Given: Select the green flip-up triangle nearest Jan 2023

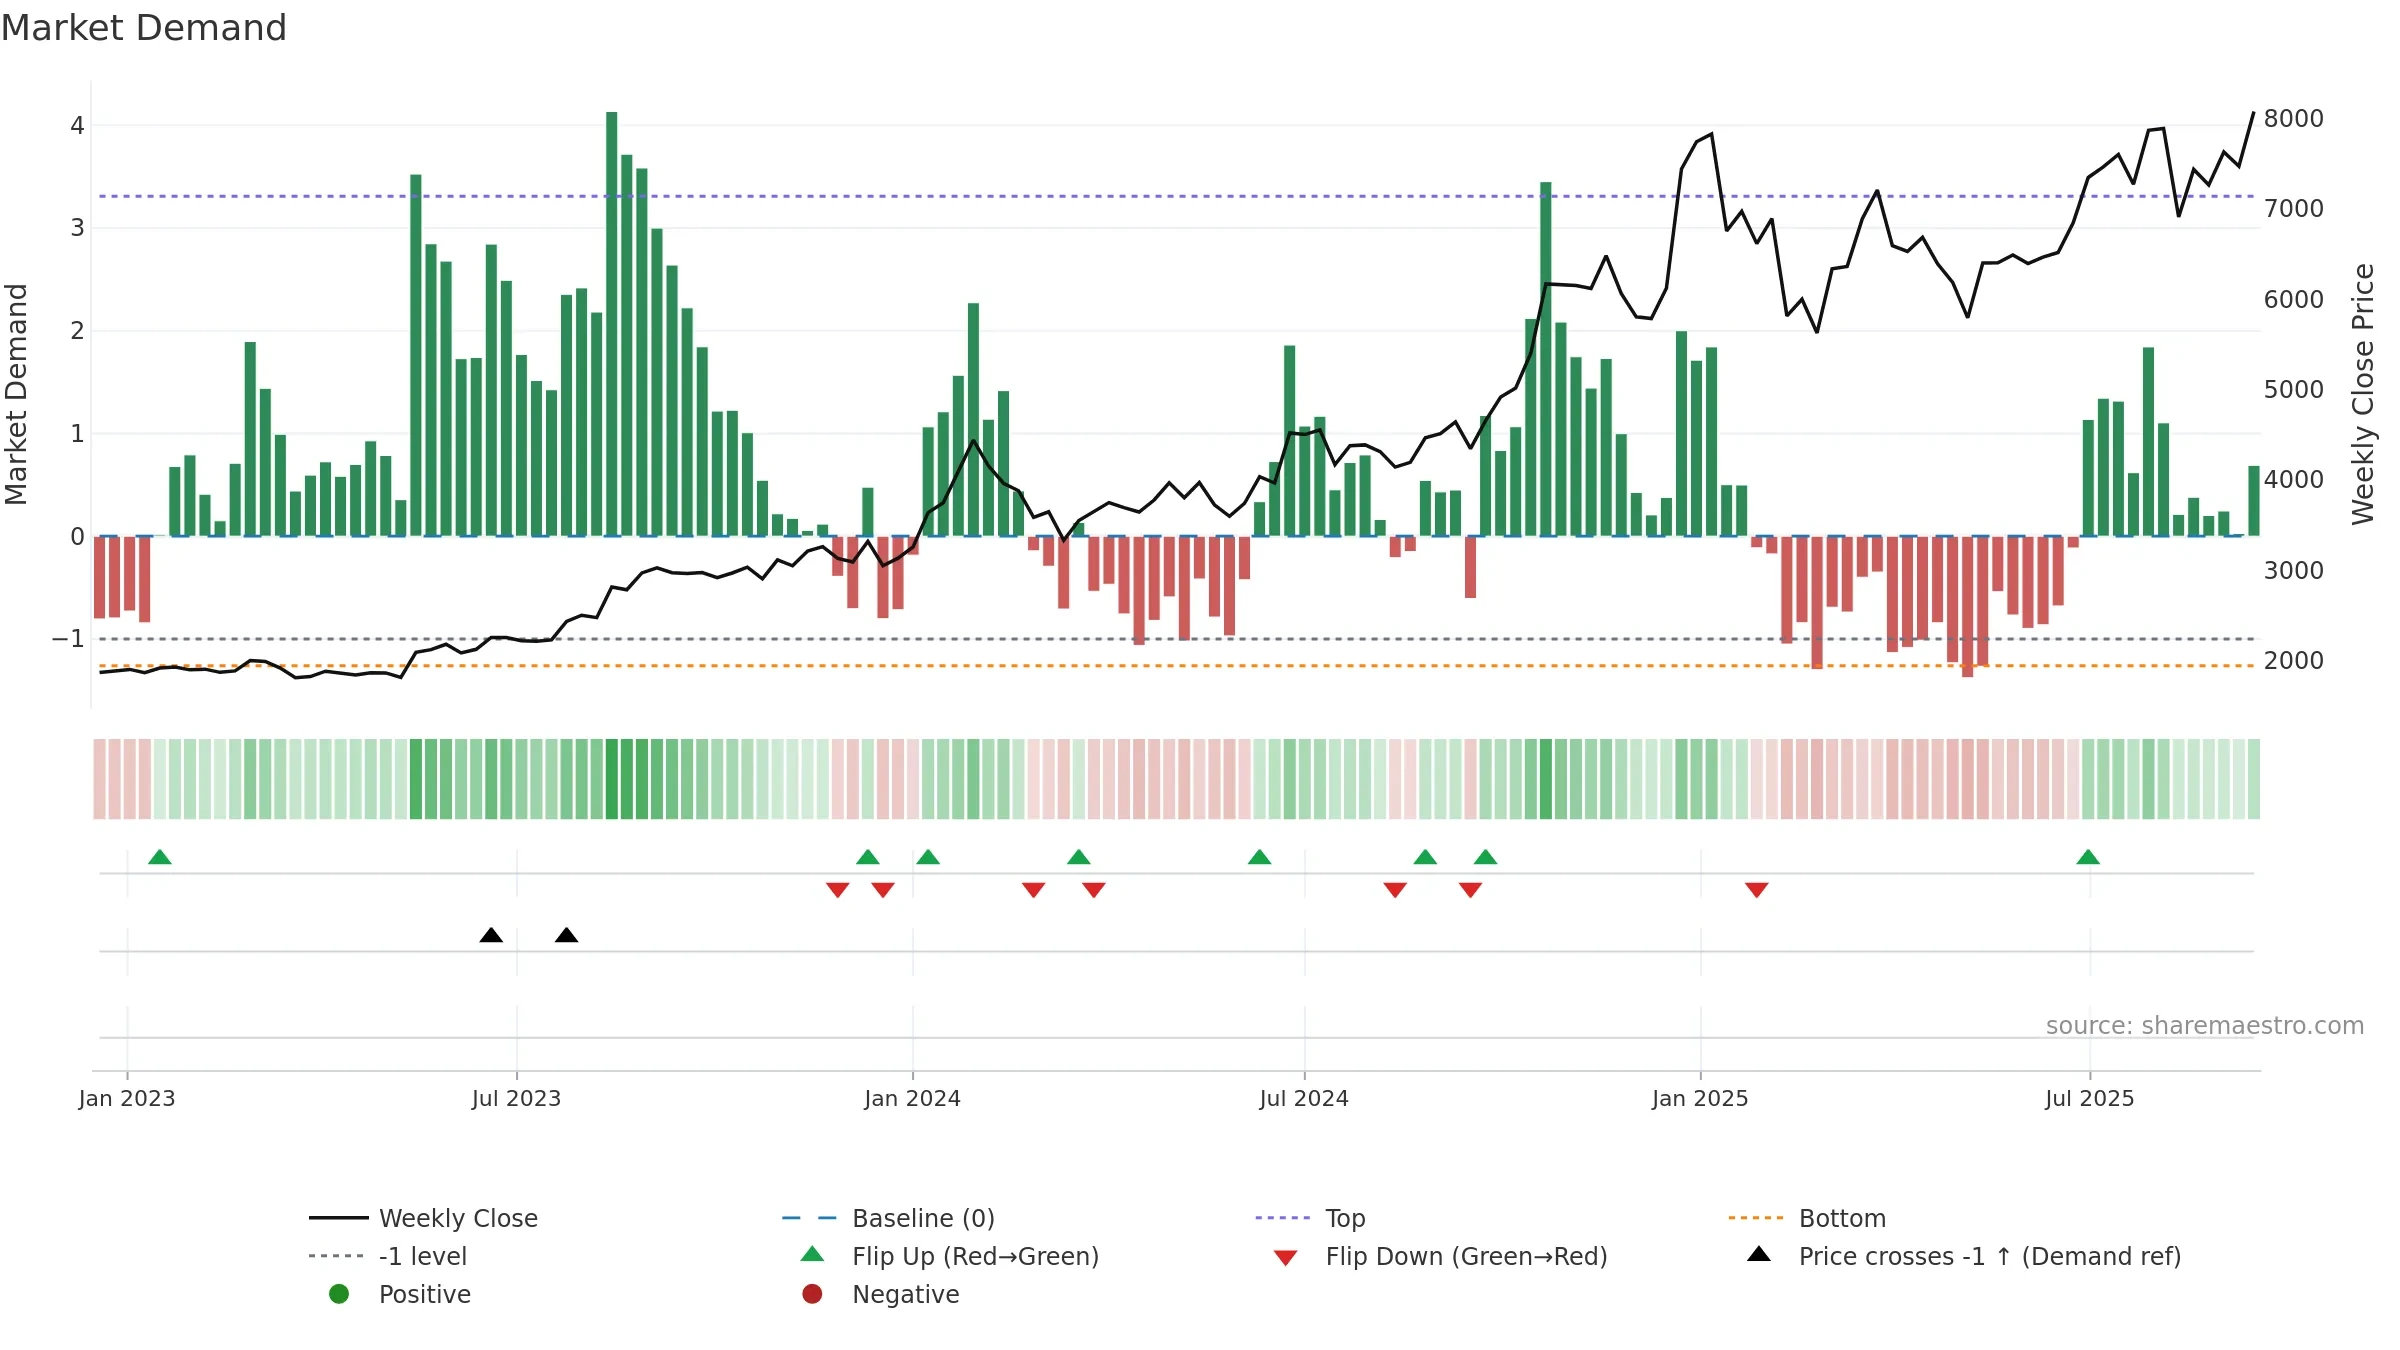Looking at the screenshot, I should 160,857.
